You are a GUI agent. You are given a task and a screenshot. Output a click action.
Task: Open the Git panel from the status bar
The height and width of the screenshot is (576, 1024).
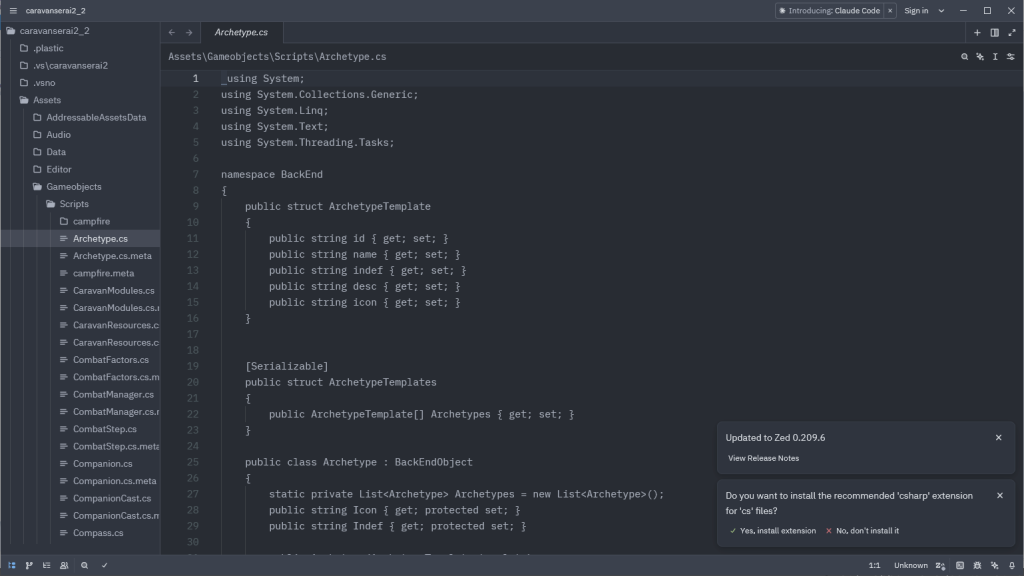(x=29, y=565)
